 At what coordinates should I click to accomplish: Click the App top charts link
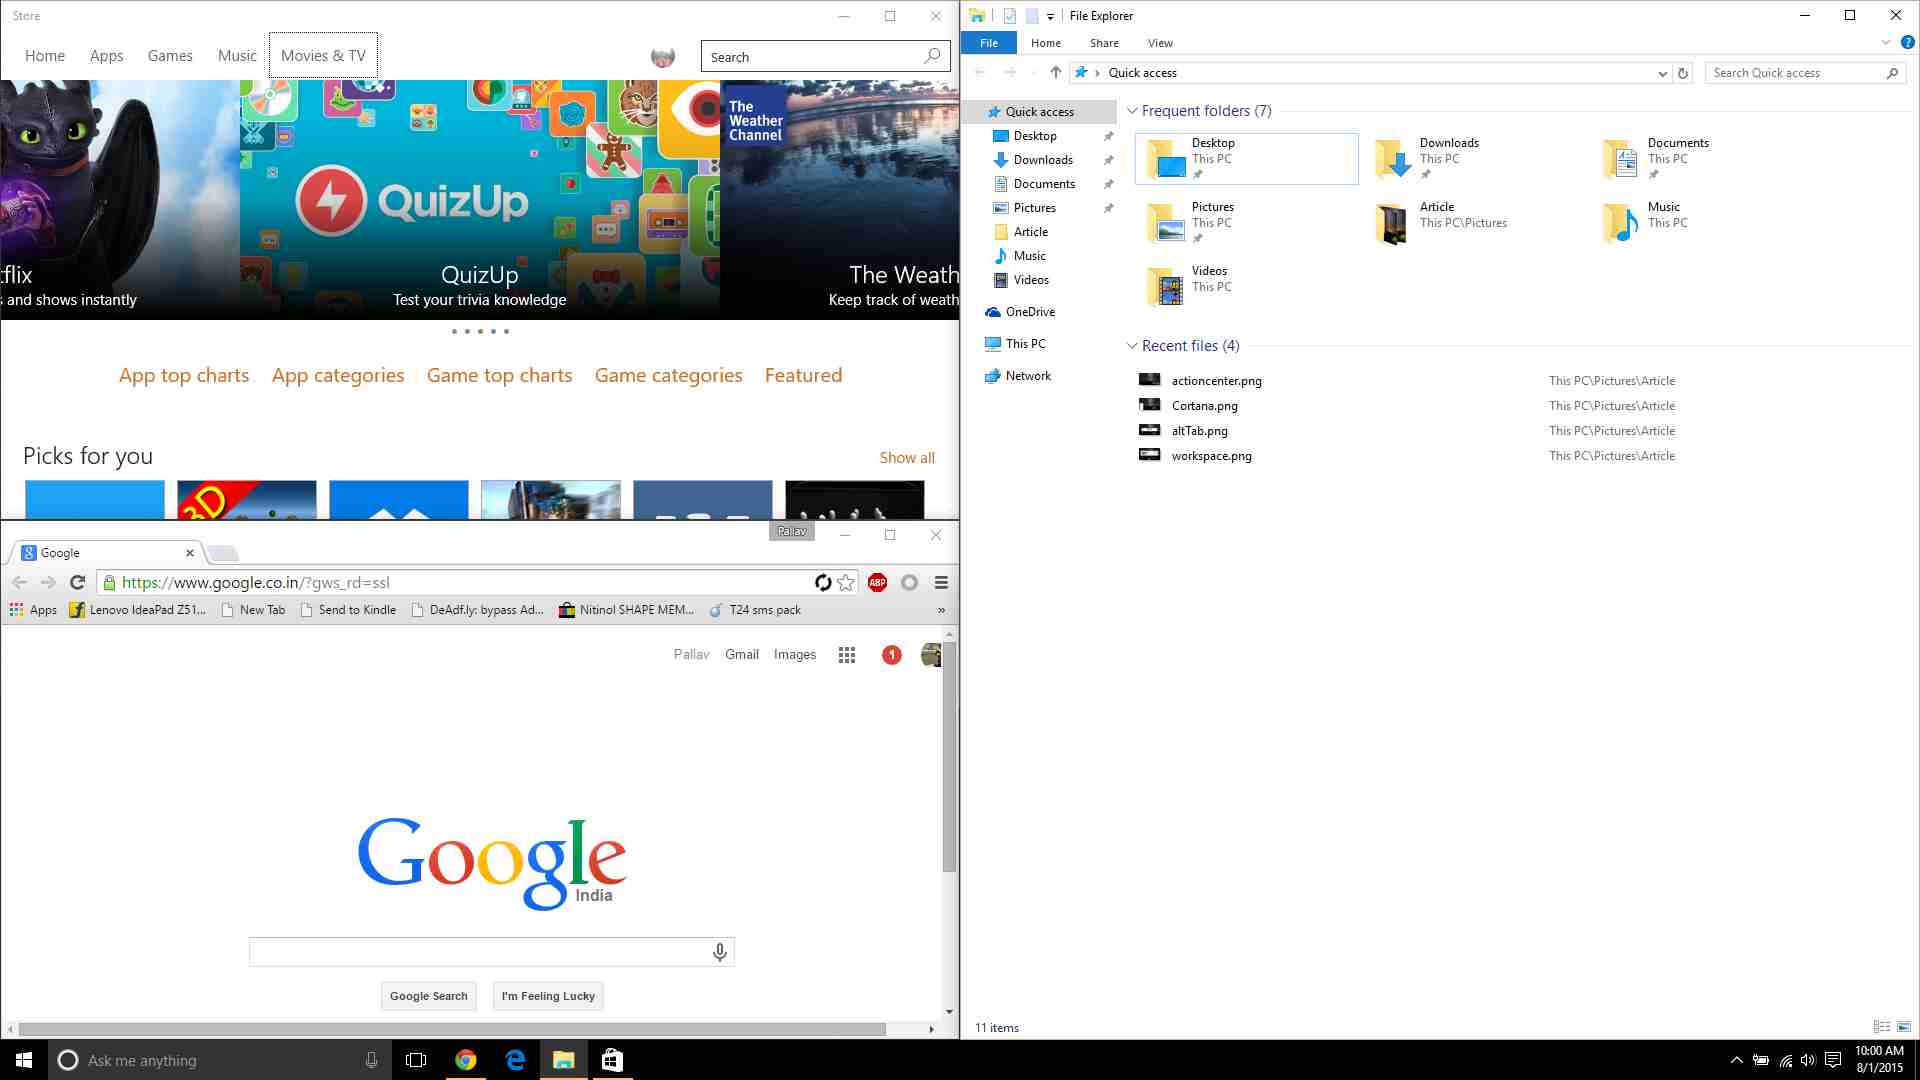(x=183, y=375)
